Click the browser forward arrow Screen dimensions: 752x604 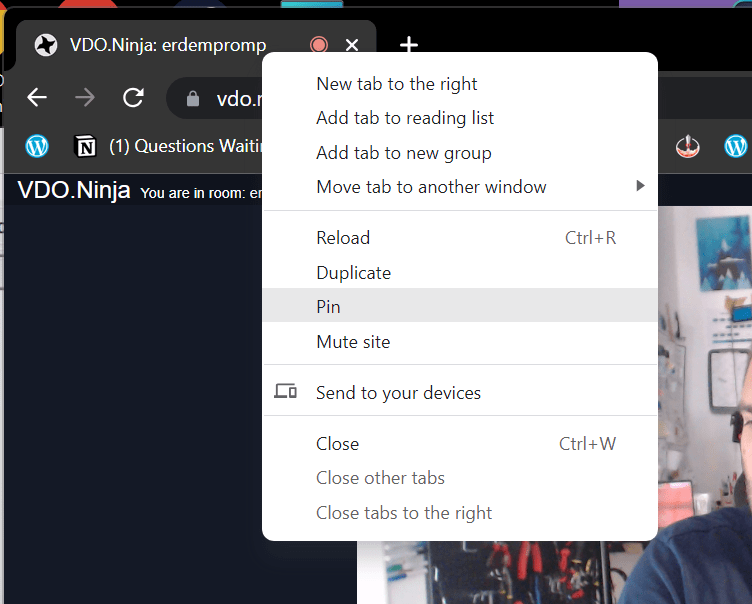click(x=85, y=97)
